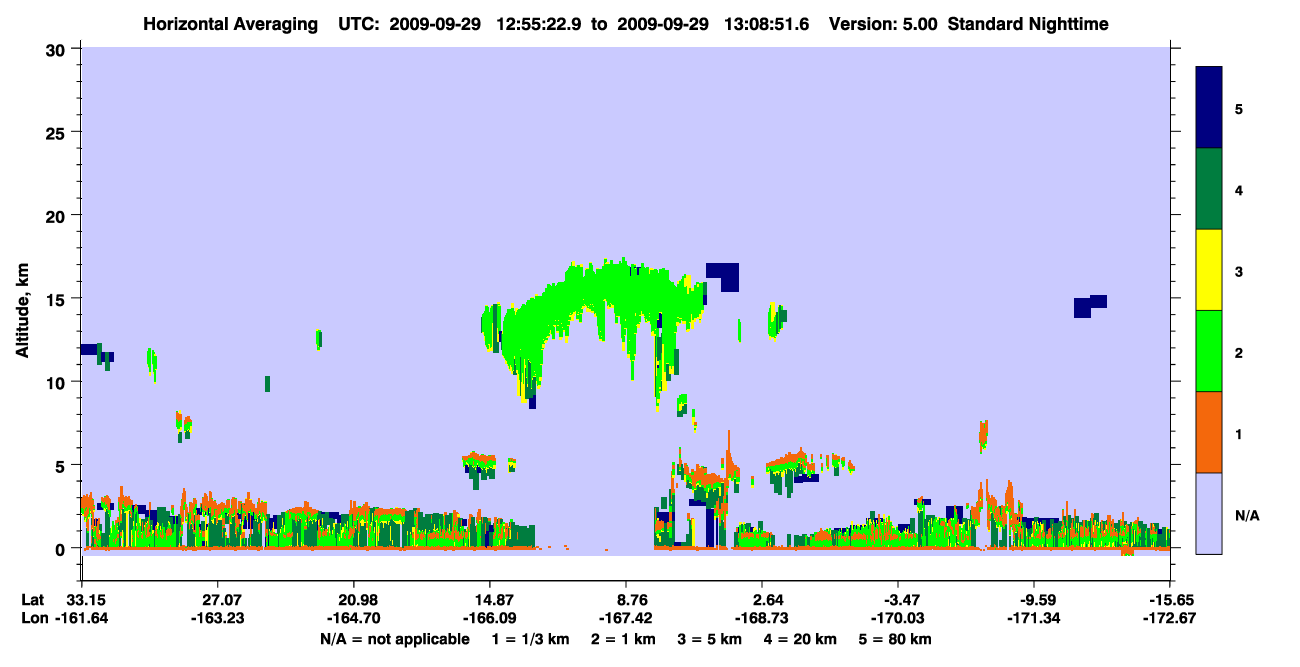Click the altitude tick label 15
The height and width of the screenshot is (667, 1300).
pos(58,299)
